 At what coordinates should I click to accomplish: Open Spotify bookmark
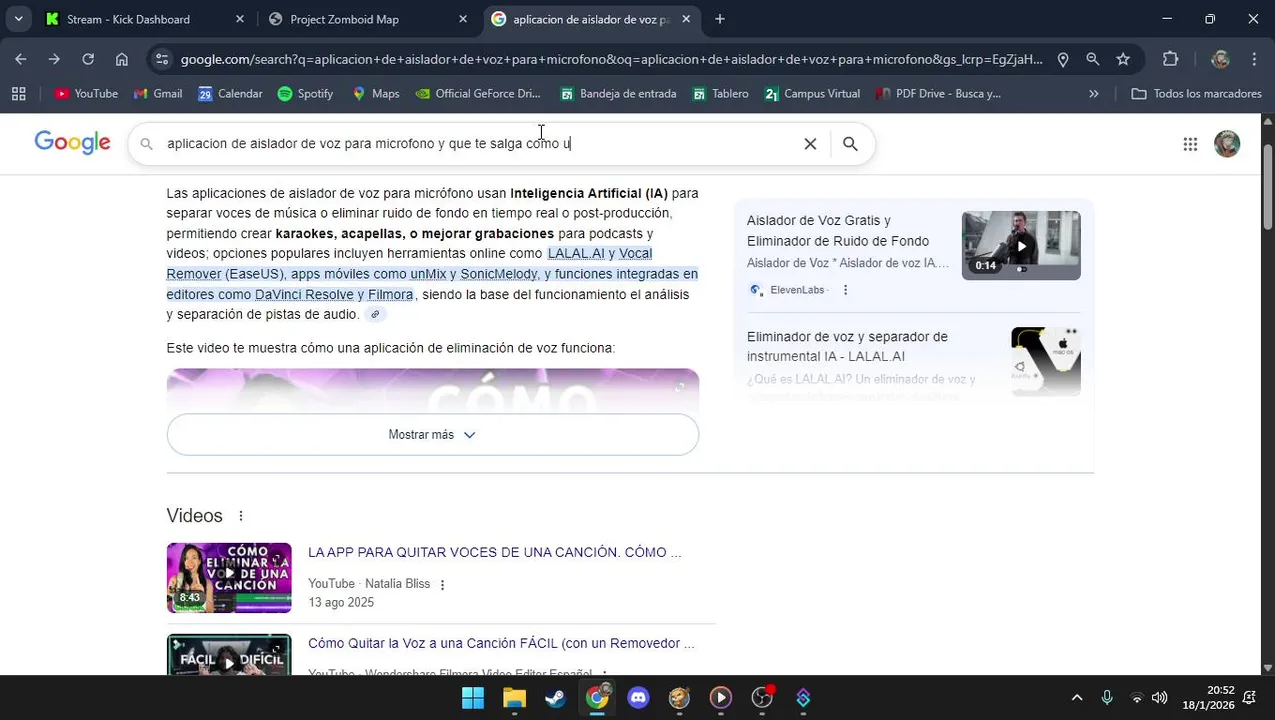click(x=305, y=93)
